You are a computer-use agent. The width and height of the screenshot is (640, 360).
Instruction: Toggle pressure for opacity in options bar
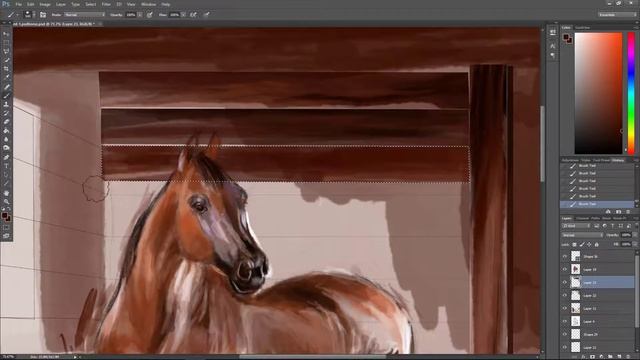[x=150, y=15]
